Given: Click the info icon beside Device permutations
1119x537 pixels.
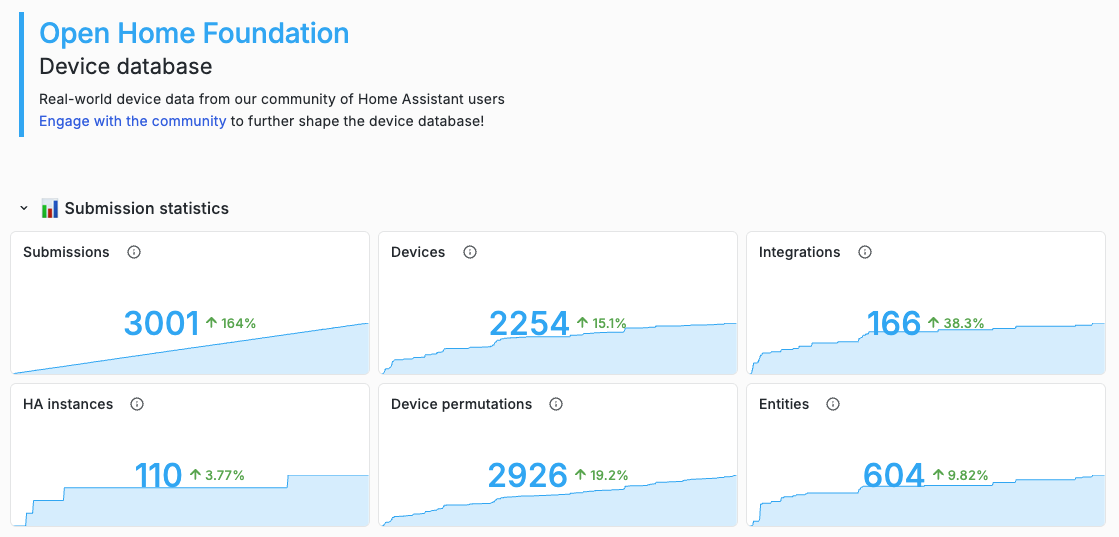Looking at the screenshot, I should click(556, 404).
